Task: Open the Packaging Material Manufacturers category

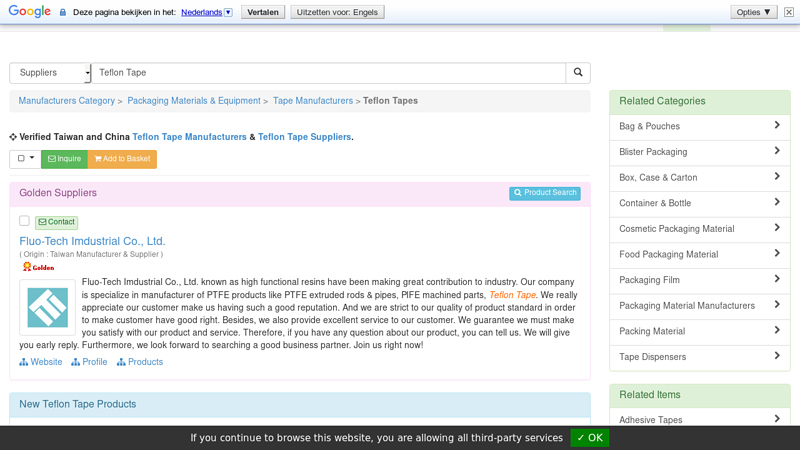Action: pyautogui.click(x=699, y=306)
